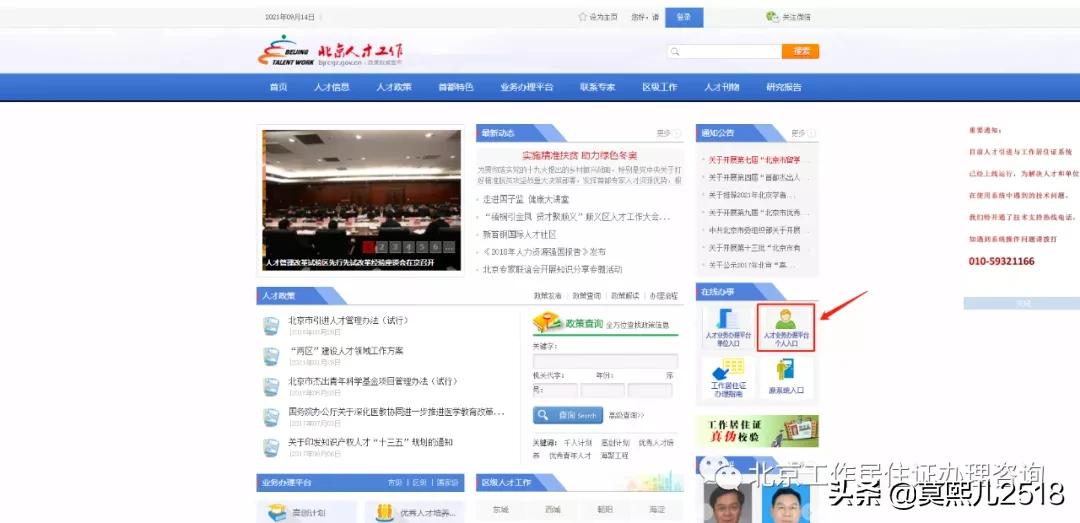Click the 关注微信 link

tap(796, 17)
